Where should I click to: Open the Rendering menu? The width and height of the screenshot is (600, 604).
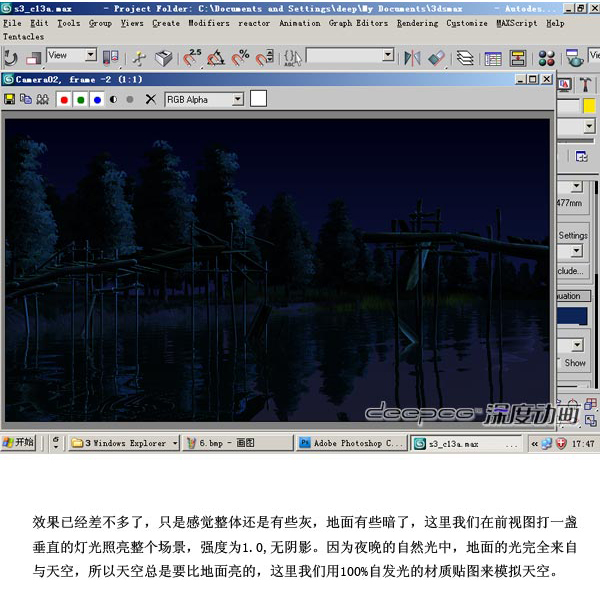[417, 23]
